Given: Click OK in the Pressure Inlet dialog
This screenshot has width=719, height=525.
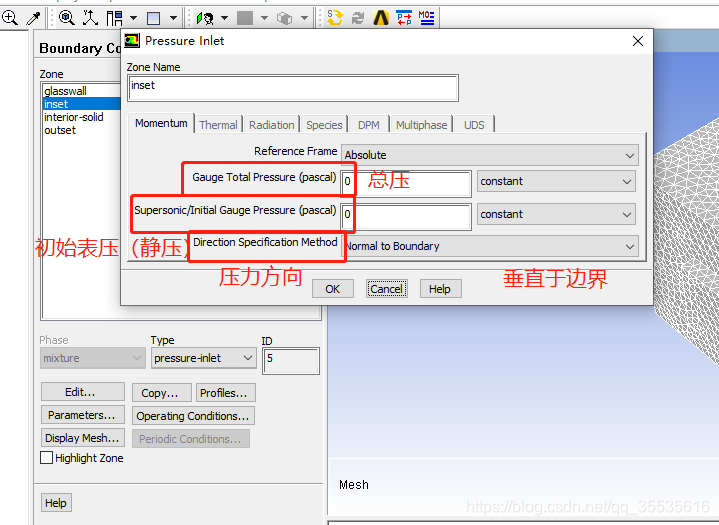Looking at the screenshot, I should pos(333,289).
